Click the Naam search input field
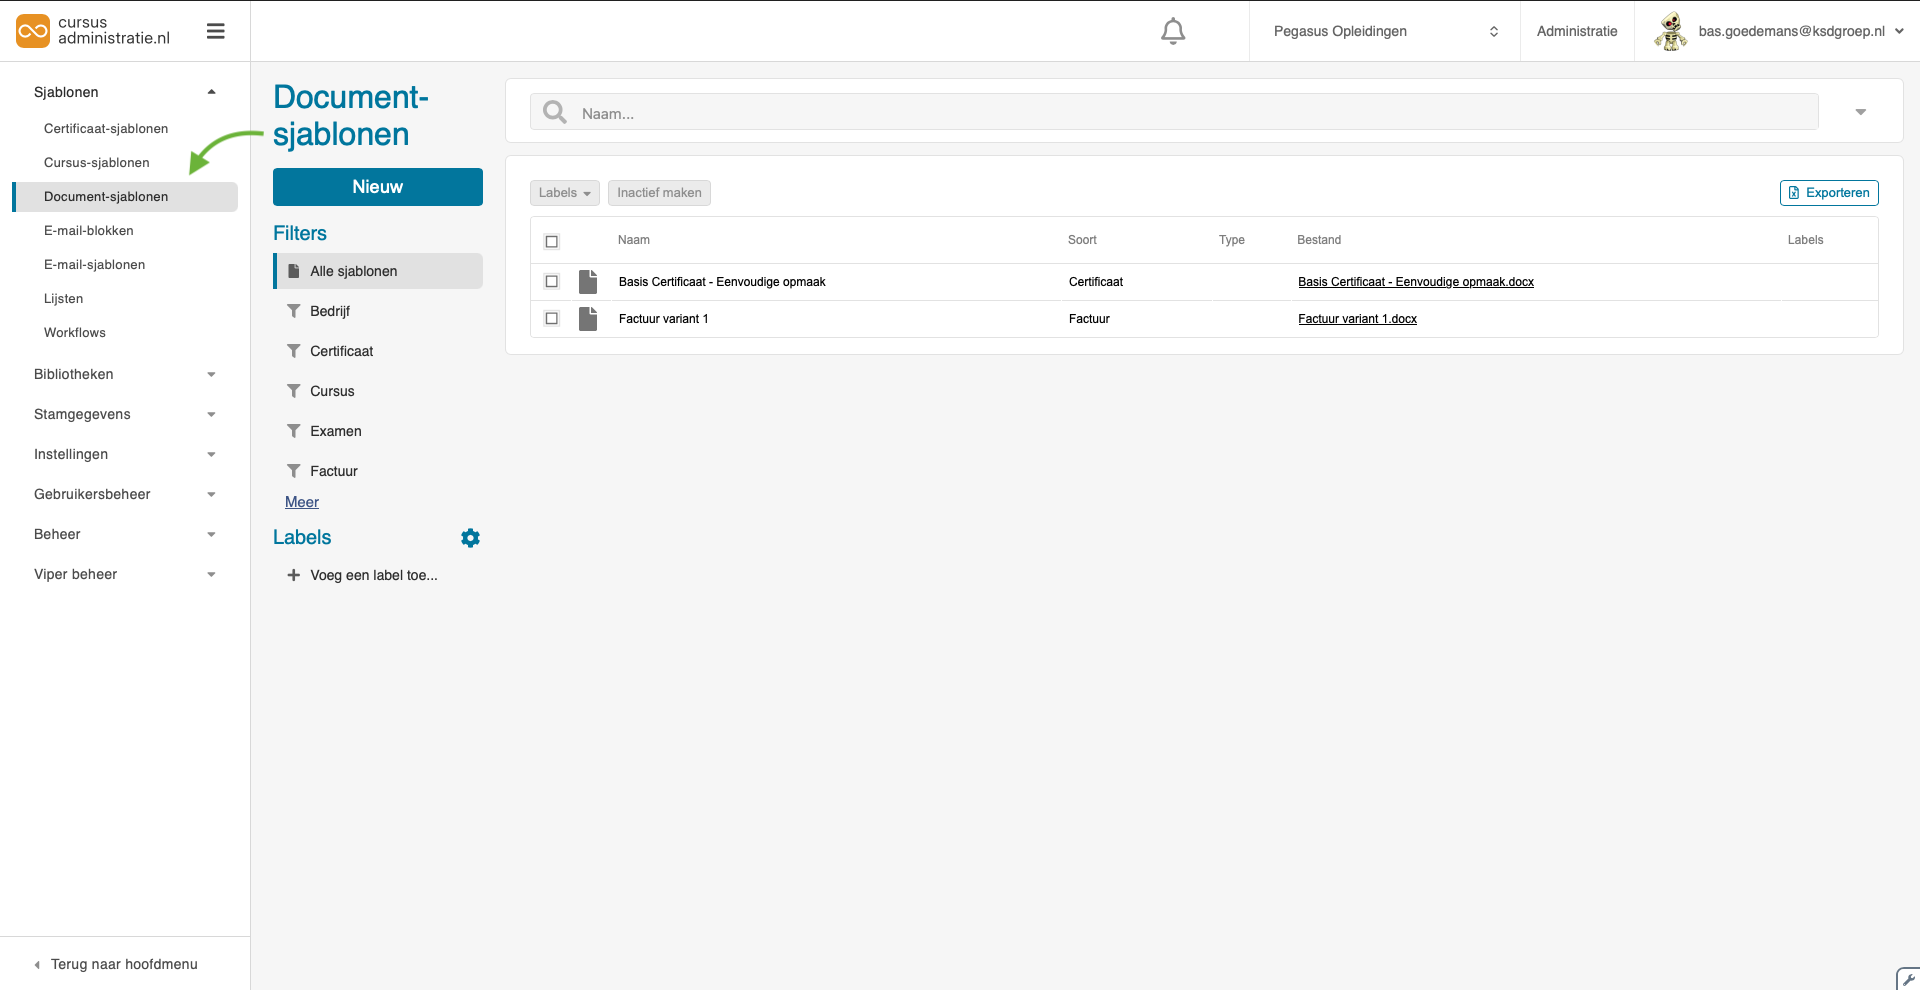 [x=1190, y=113]
